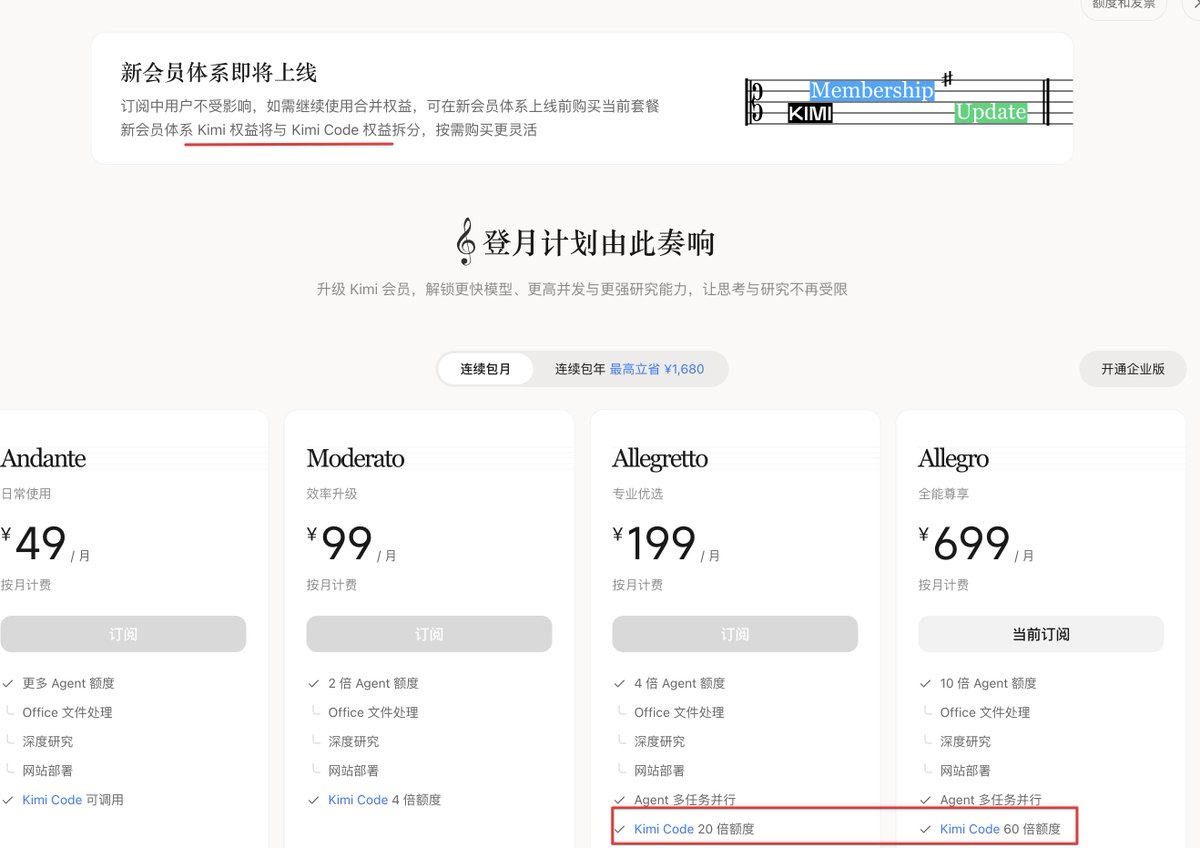Image resolution: width=1200 pixels, height=848 pixels.
Task: Click the 效率升级 subtitle under Moderato
Action: point(331,494)
